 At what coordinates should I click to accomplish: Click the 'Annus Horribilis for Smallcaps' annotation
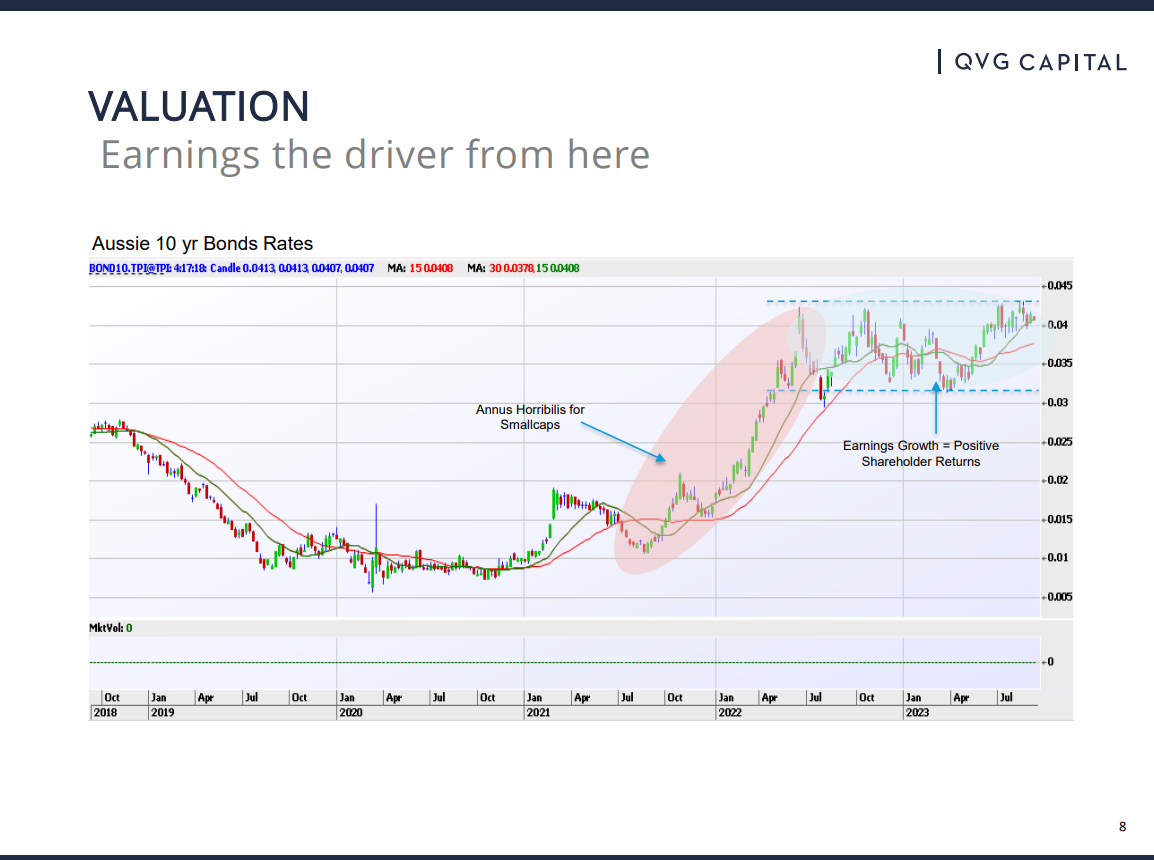(x=529, y=417)
